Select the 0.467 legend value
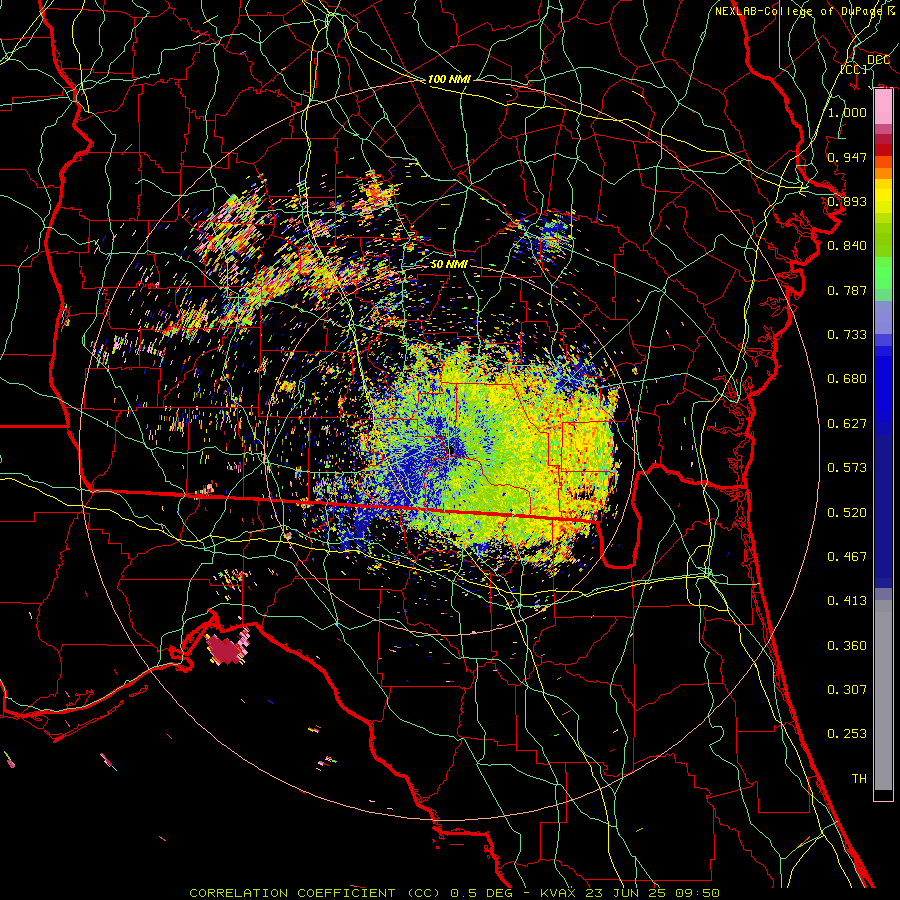Viewport: 900px width, 900px height. click(847, 557)
